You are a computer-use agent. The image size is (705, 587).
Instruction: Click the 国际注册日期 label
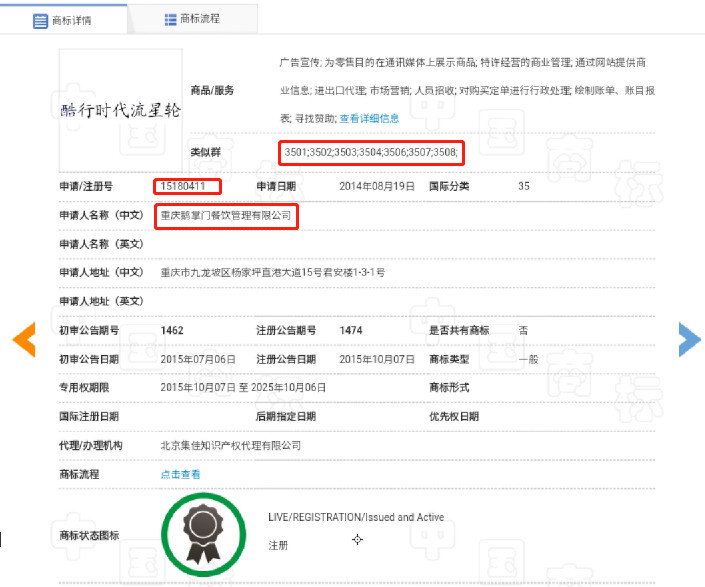89,417
